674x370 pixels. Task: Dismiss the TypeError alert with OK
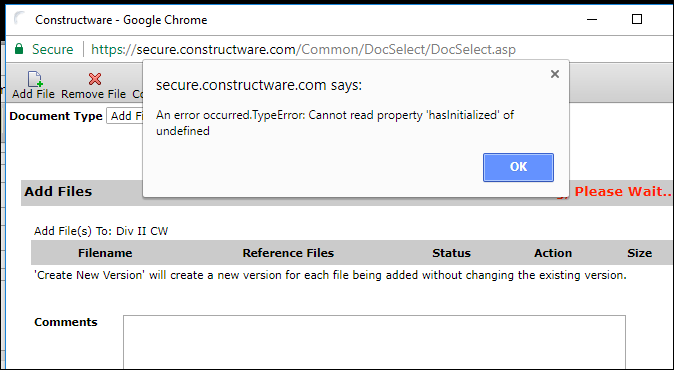tap(518, 168)
